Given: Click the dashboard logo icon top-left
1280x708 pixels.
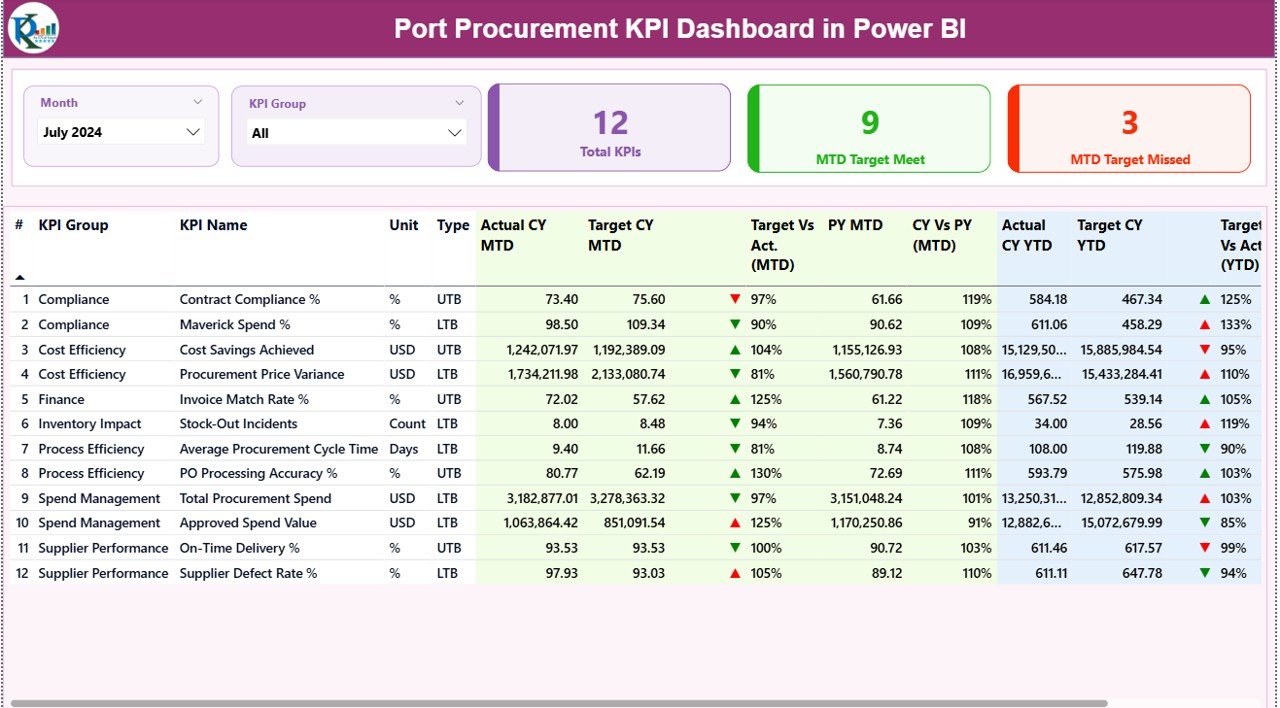Looking at the screenshot, I should [34, 28].
